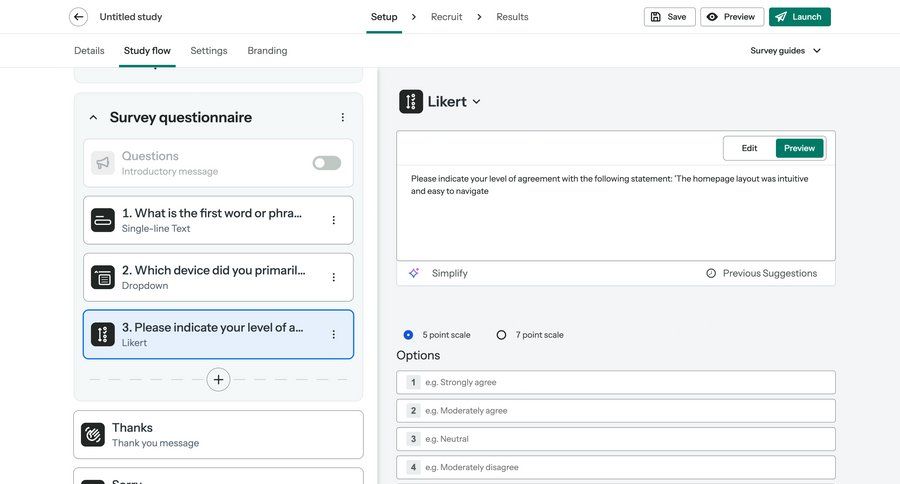This screenshot has width=900, height=484.
Task: Click the Save button
Action: [668, 17]
